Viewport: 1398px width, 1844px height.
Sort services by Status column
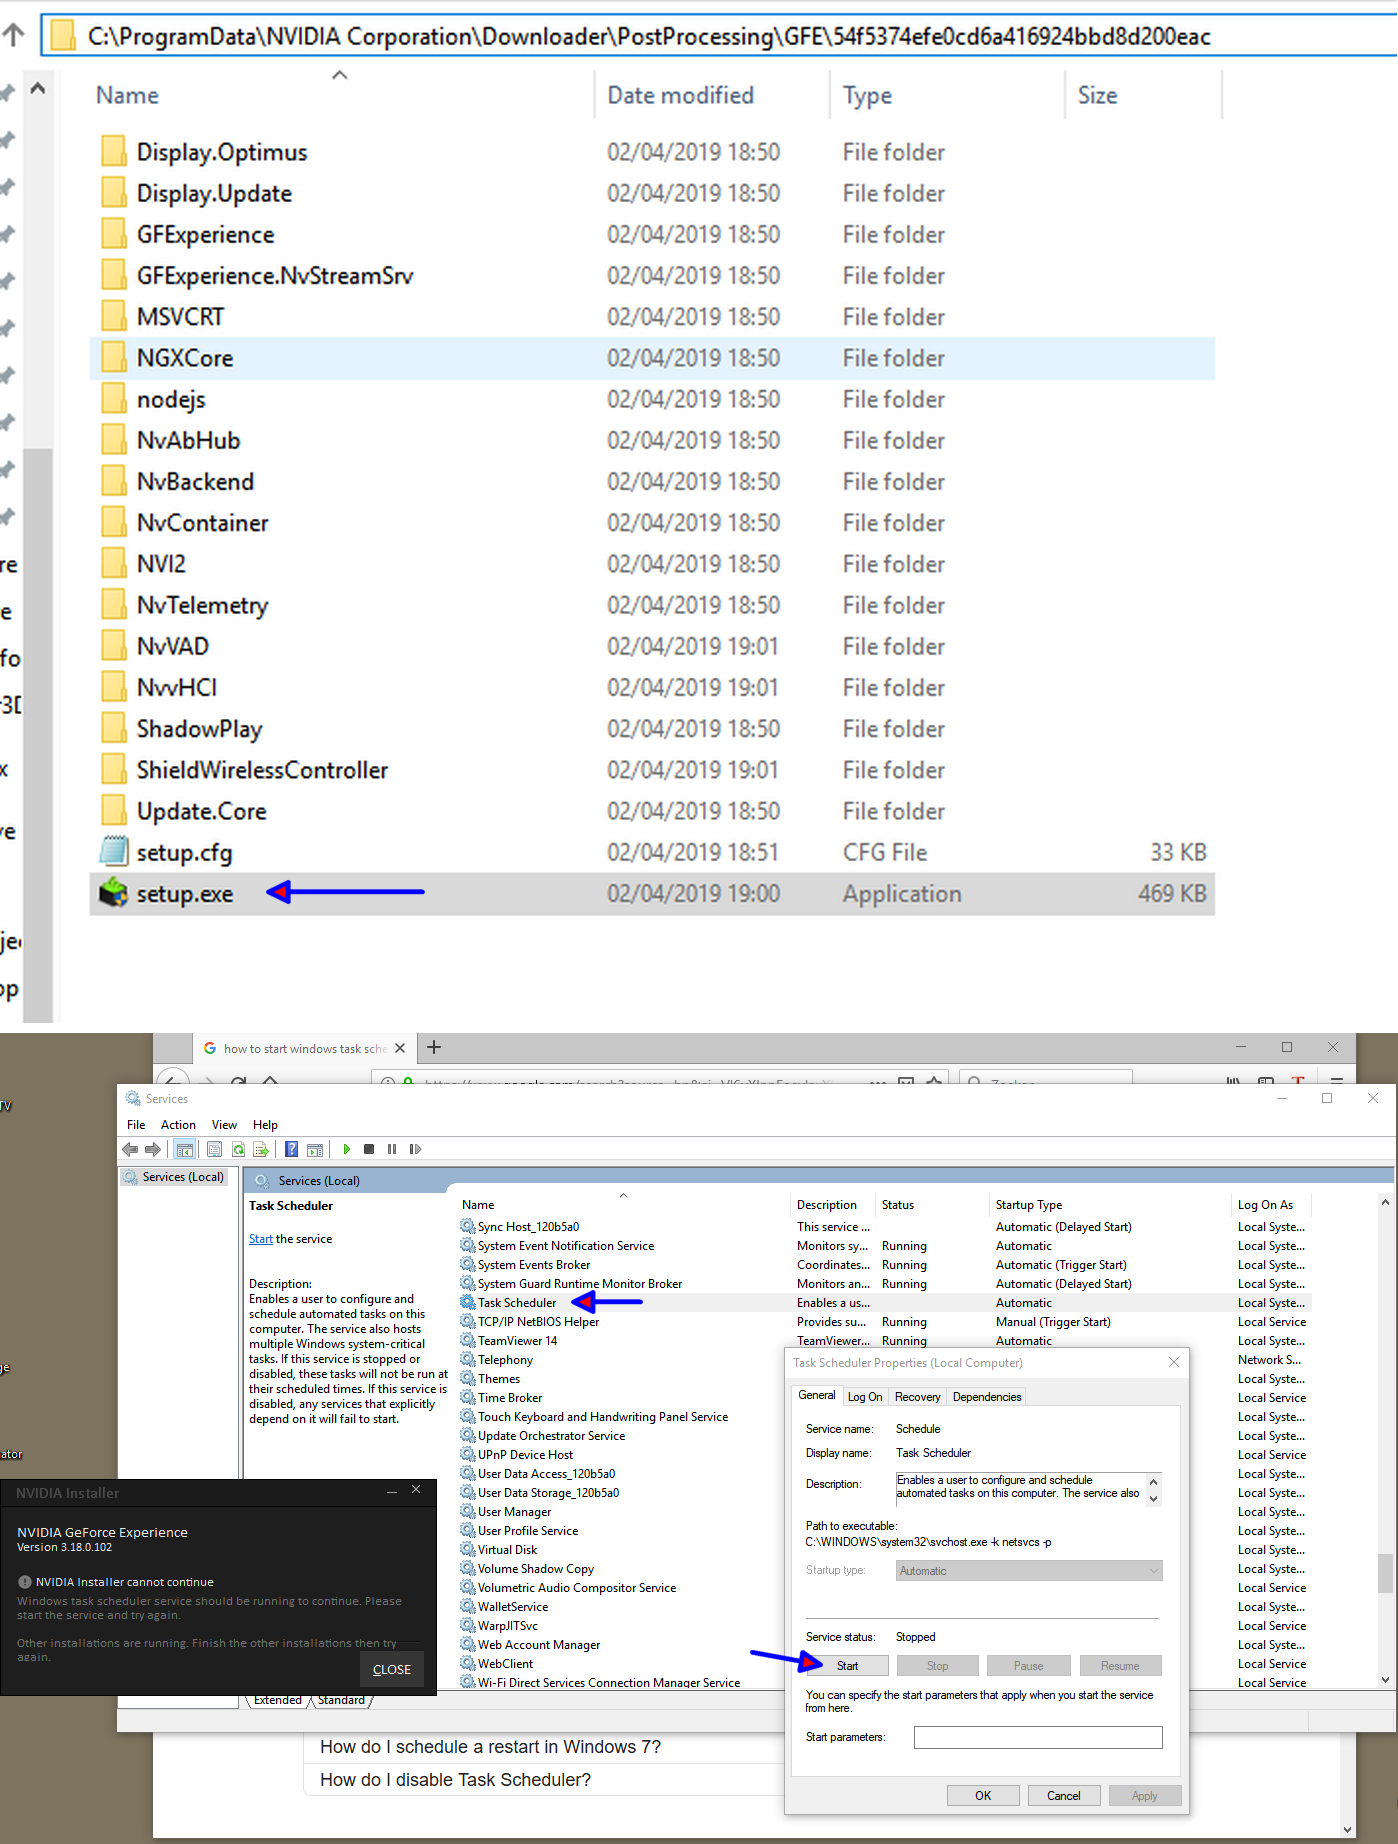pos(898,1205)
